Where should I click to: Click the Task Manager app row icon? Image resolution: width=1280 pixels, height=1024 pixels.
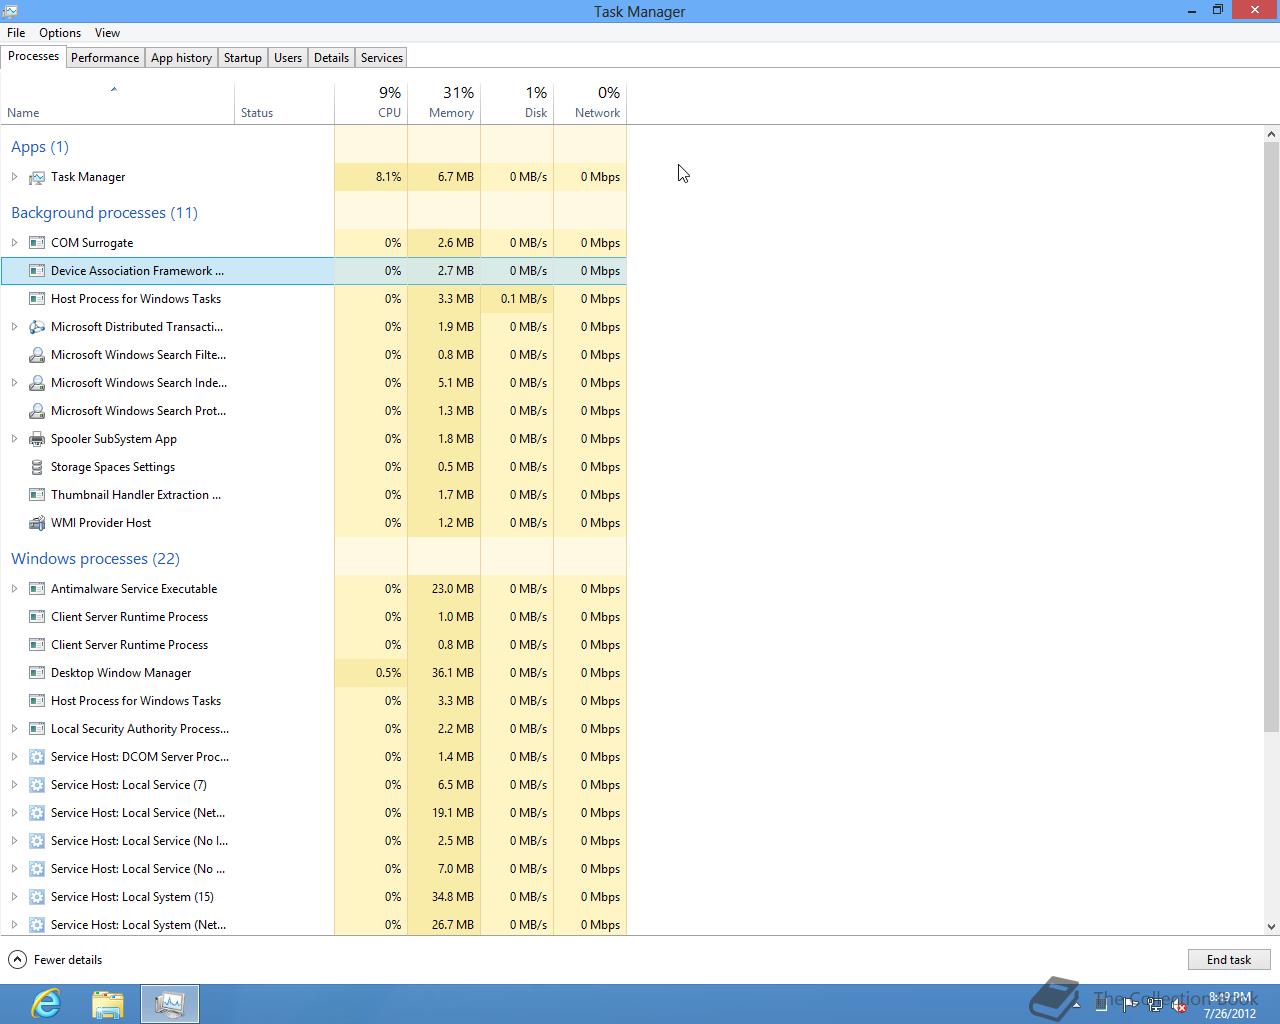pyautogui.click(x=37, y=177)
